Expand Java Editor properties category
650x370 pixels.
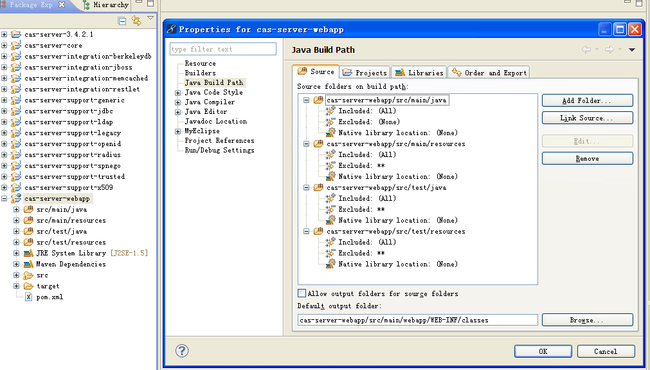click(x=177, y=112)
